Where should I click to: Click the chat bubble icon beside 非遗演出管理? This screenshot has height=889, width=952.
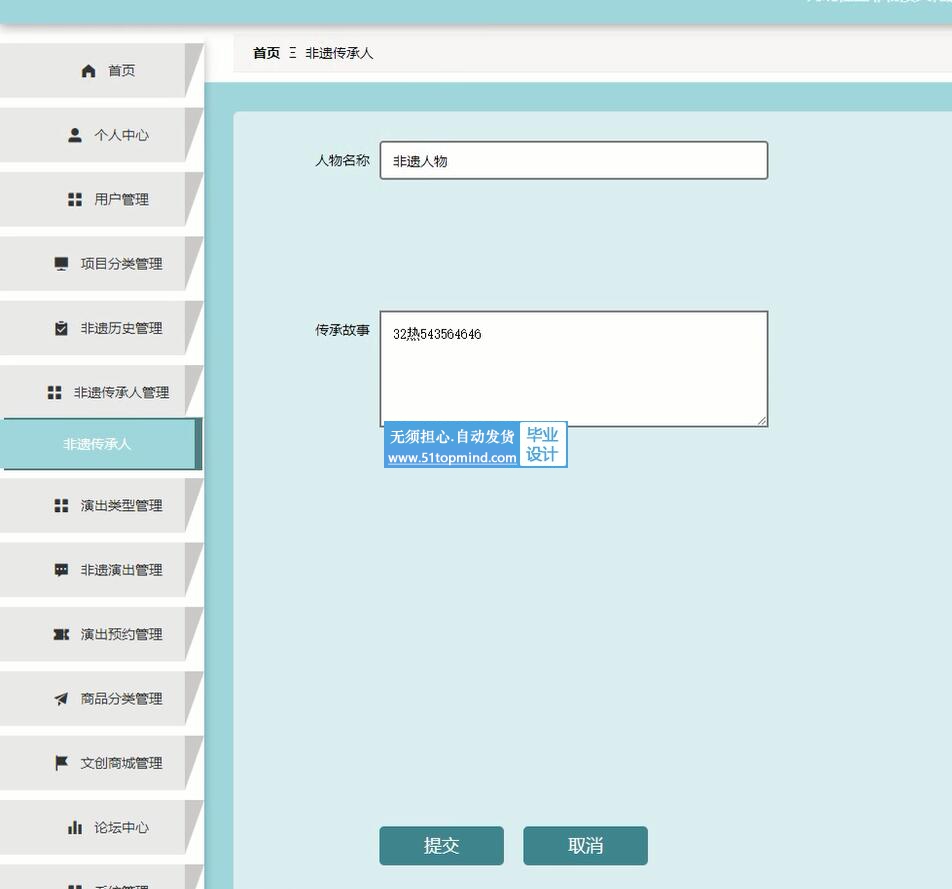click(x=61, y=570)
